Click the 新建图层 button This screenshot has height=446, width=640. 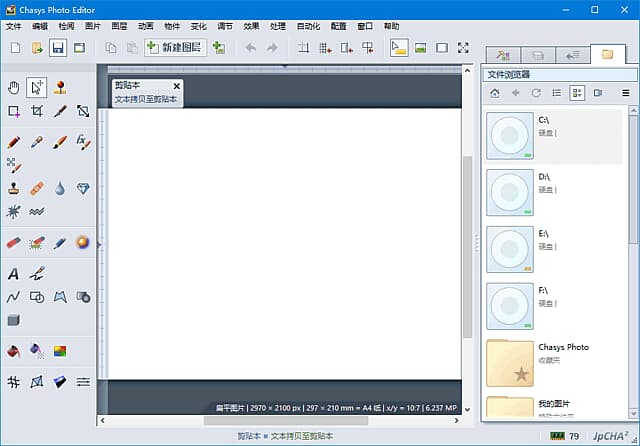(175, 47)
